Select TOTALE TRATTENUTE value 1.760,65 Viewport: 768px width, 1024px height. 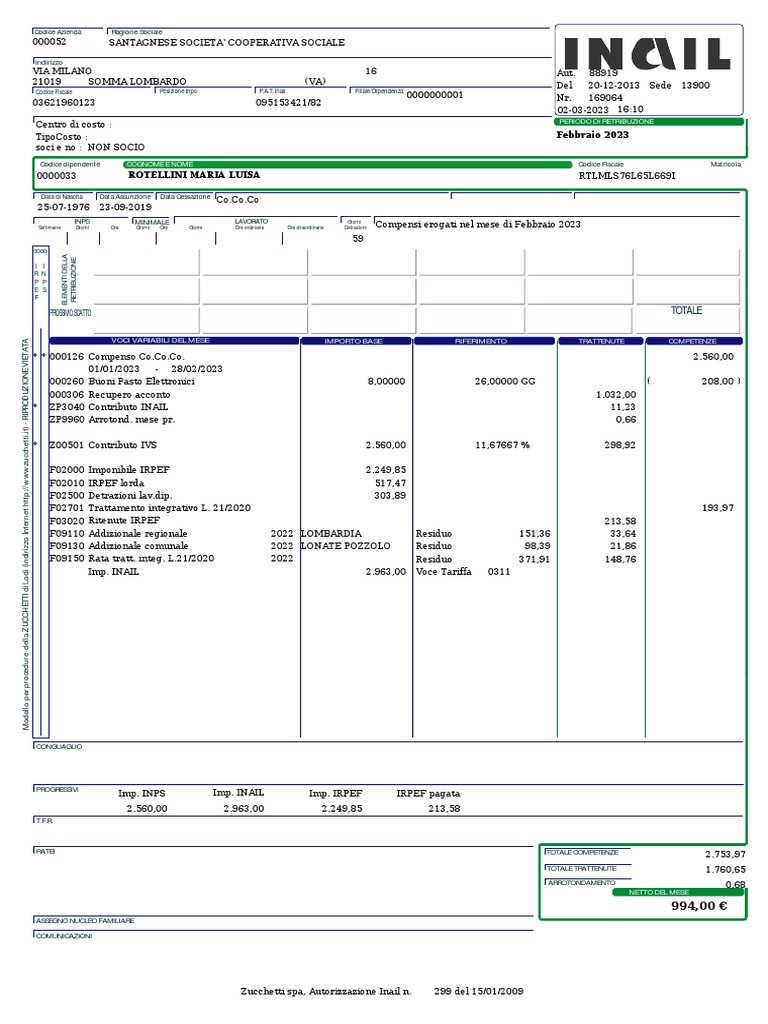[725, 870]
